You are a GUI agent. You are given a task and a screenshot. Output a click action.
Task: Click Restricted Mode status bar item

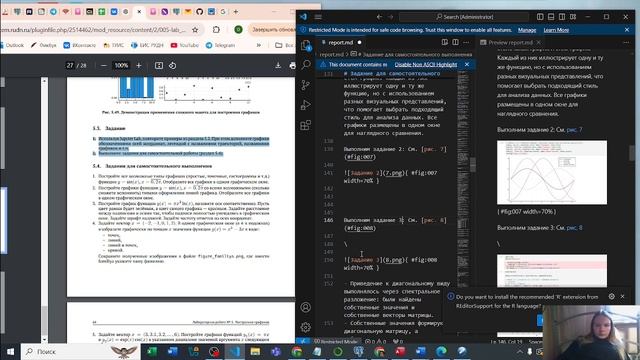point(336,341)
